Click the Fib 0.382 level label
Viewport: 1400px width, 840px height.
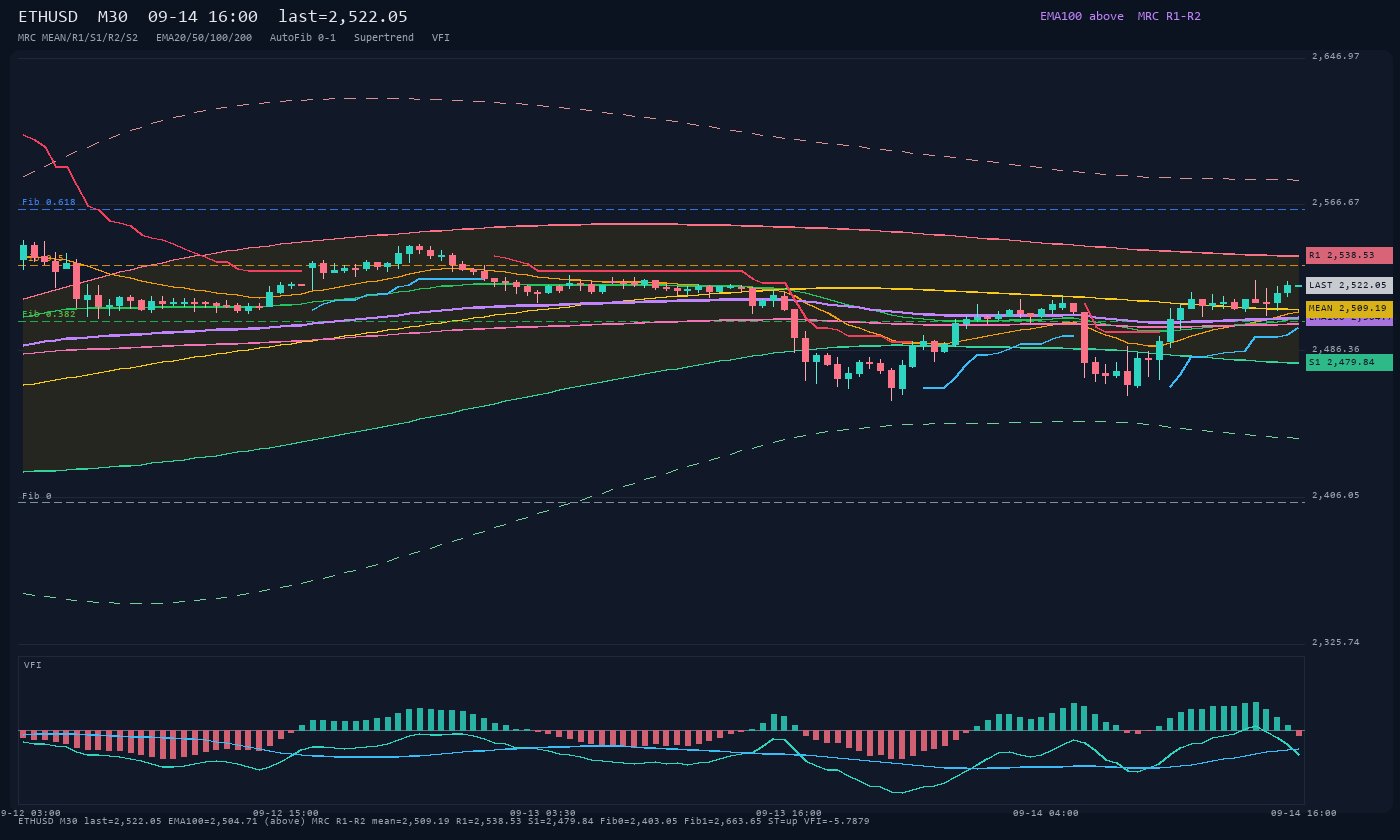tap(49, 314)
